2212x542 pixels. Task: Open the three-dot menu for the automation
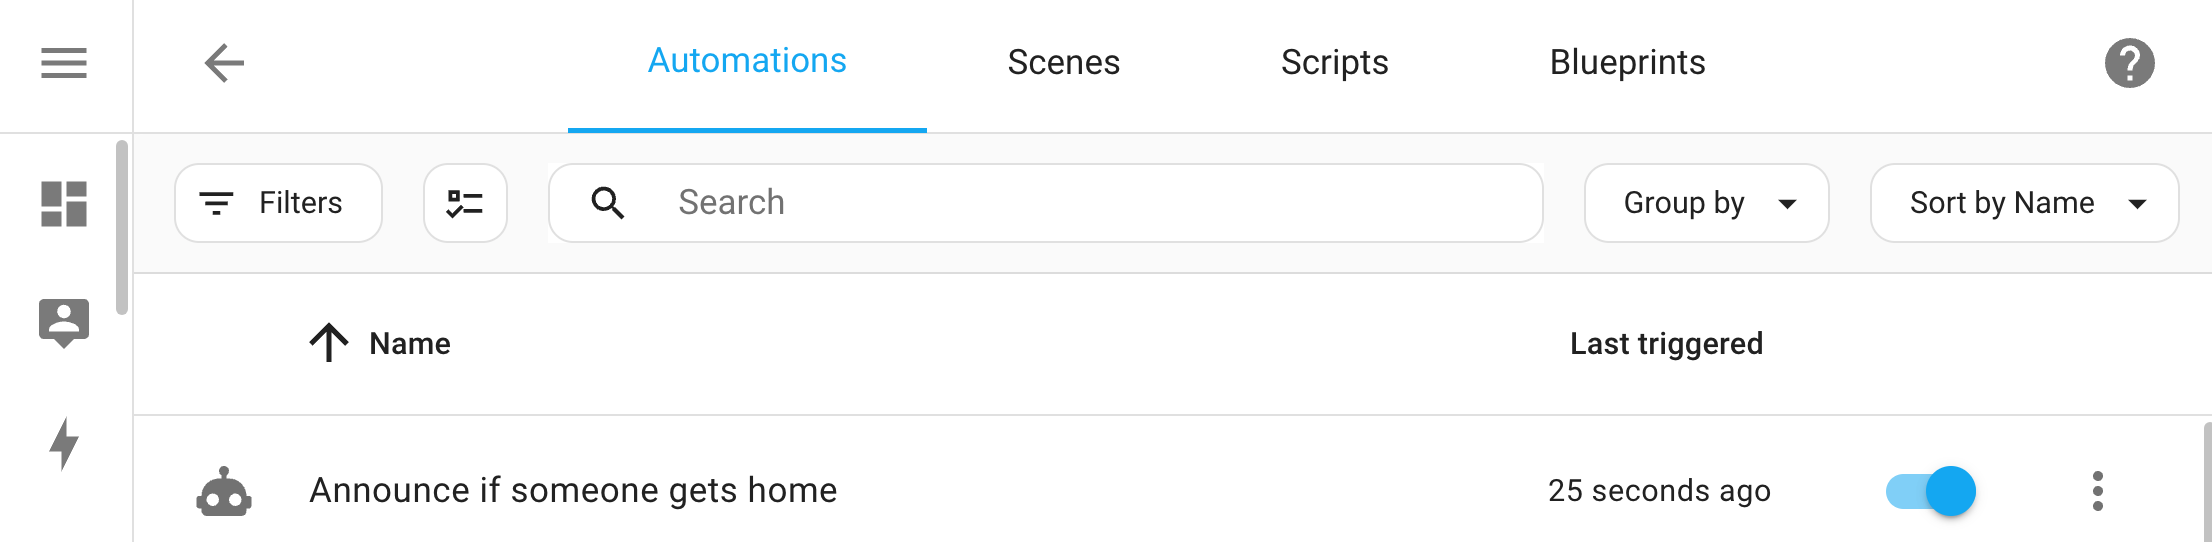point(2097,491)
